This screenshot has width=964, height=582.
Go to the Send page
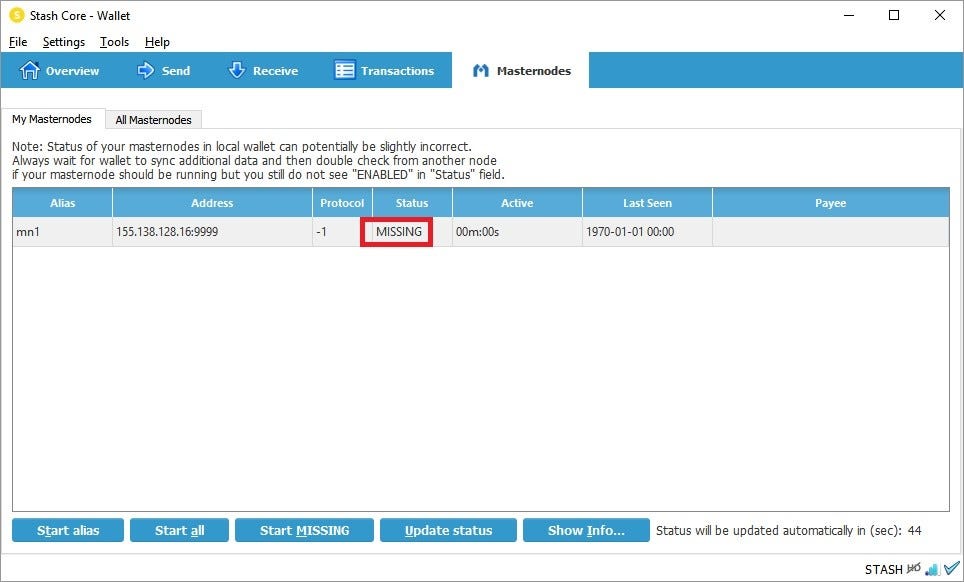pyautogui.click(x=164, y=71)
